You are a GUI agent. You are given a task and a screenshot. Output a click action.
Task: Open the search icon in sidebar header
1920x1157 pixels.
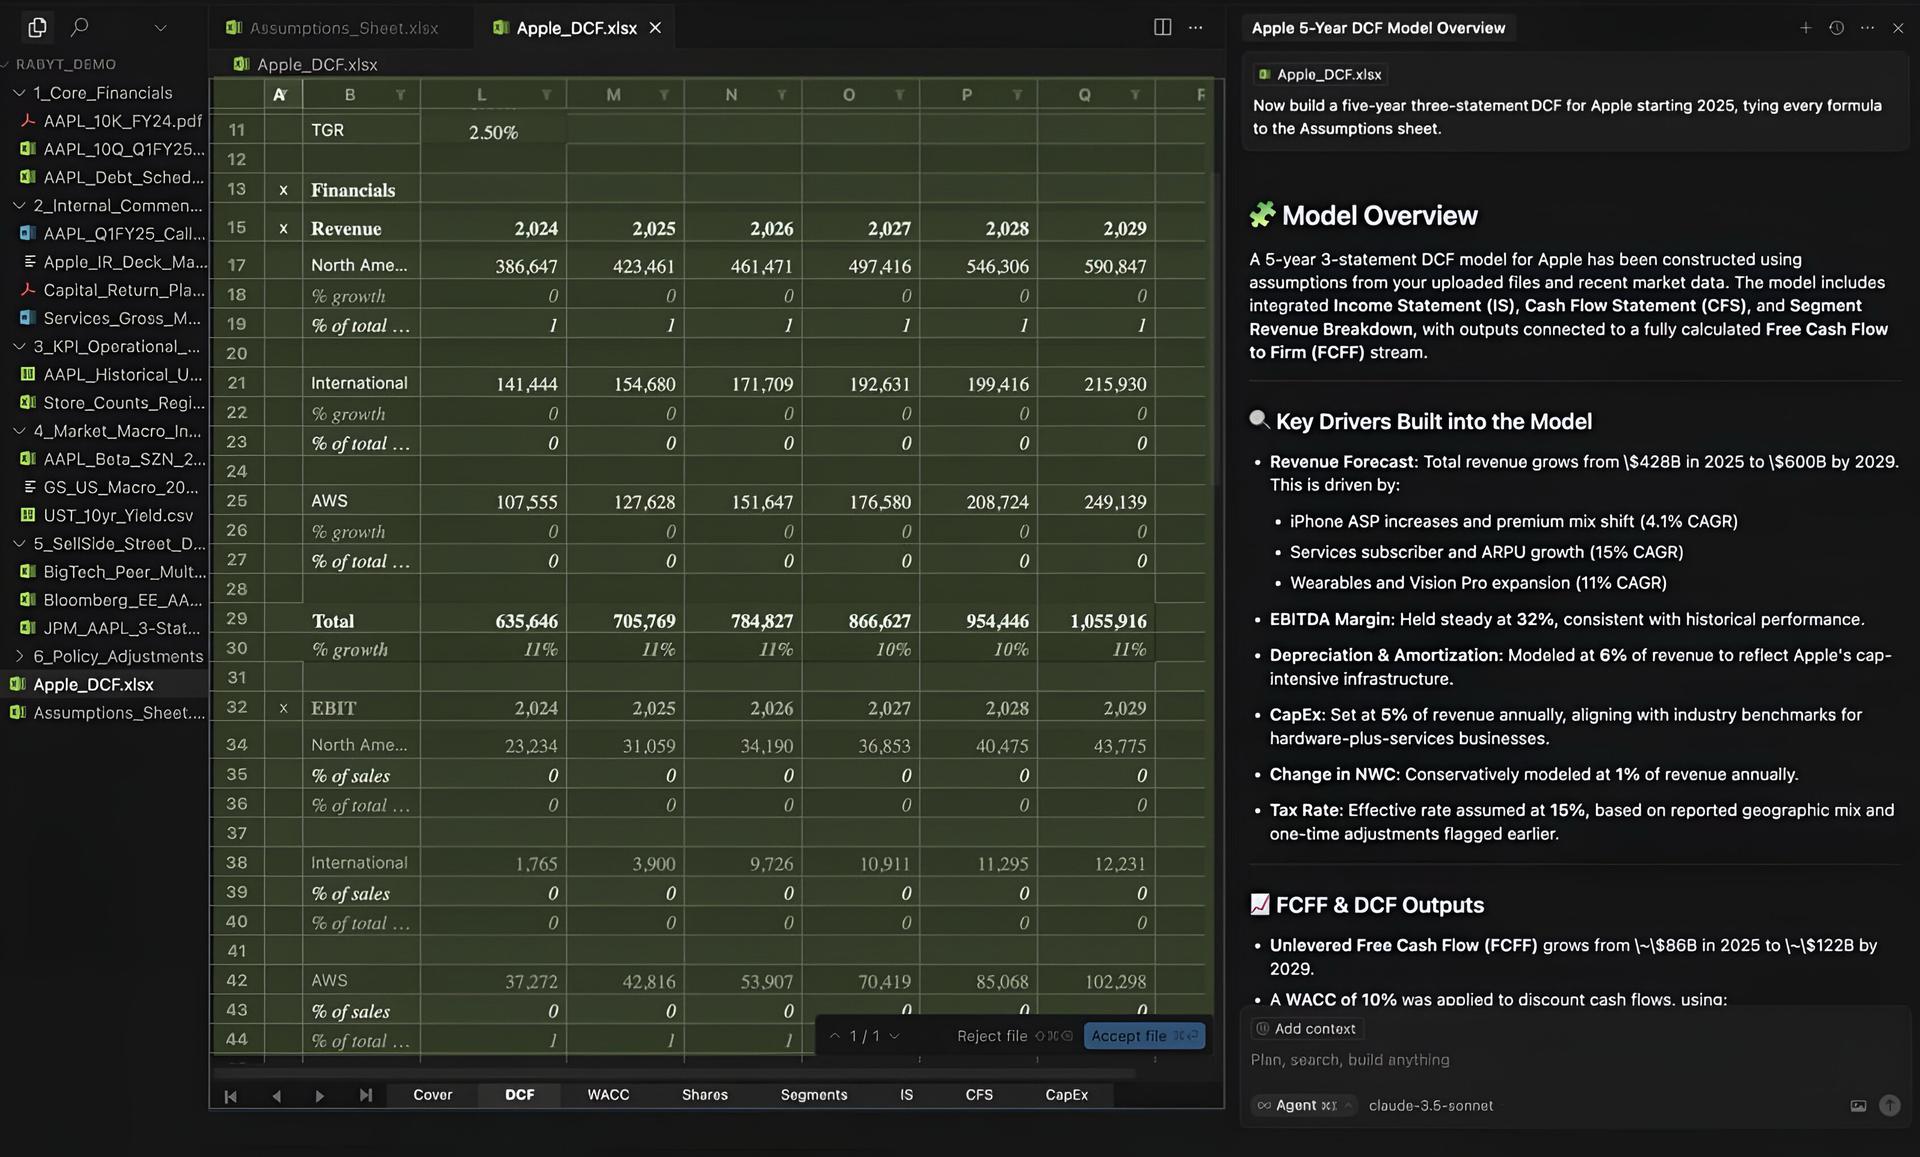click(x=80, y=27)
